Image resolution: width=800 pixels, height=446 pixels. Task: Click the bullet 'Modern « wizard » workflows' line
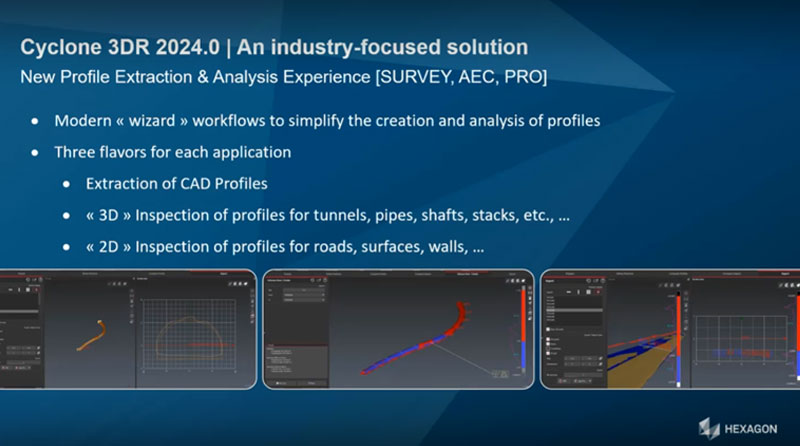point(327,121)
